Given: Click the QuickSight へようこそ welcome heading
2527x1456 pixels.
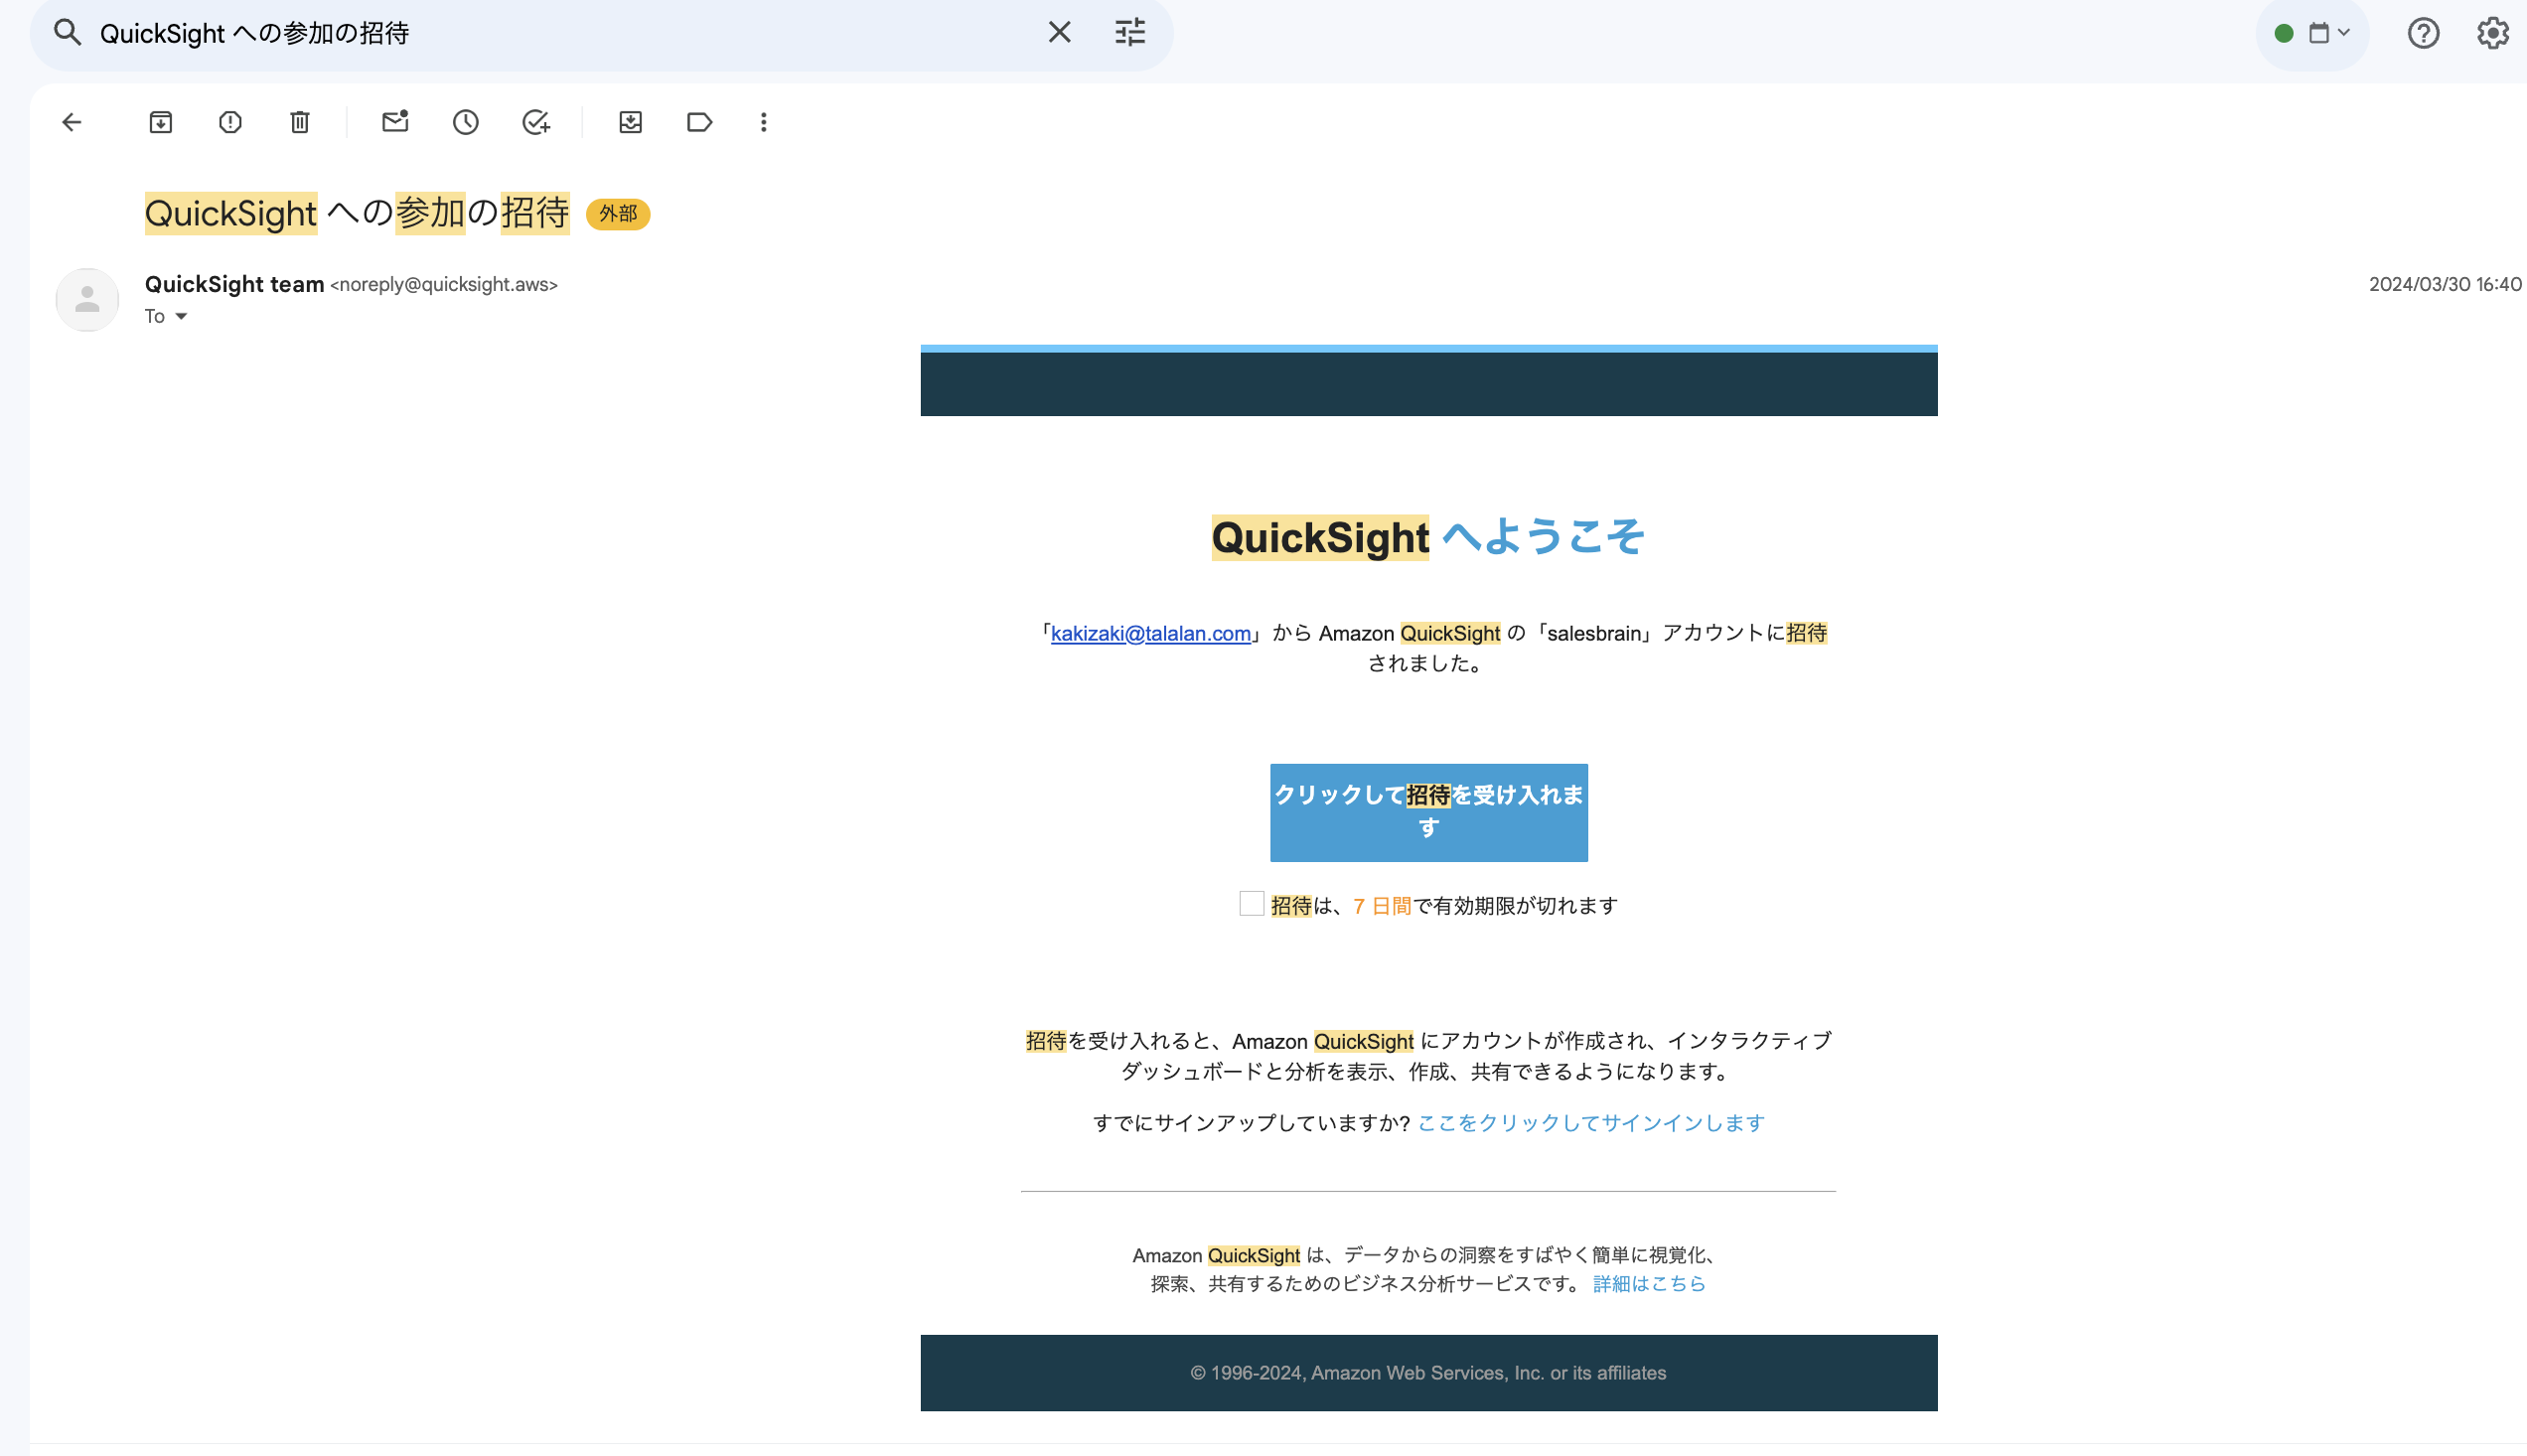Looking at the screenshot, I should (1428, 536).
